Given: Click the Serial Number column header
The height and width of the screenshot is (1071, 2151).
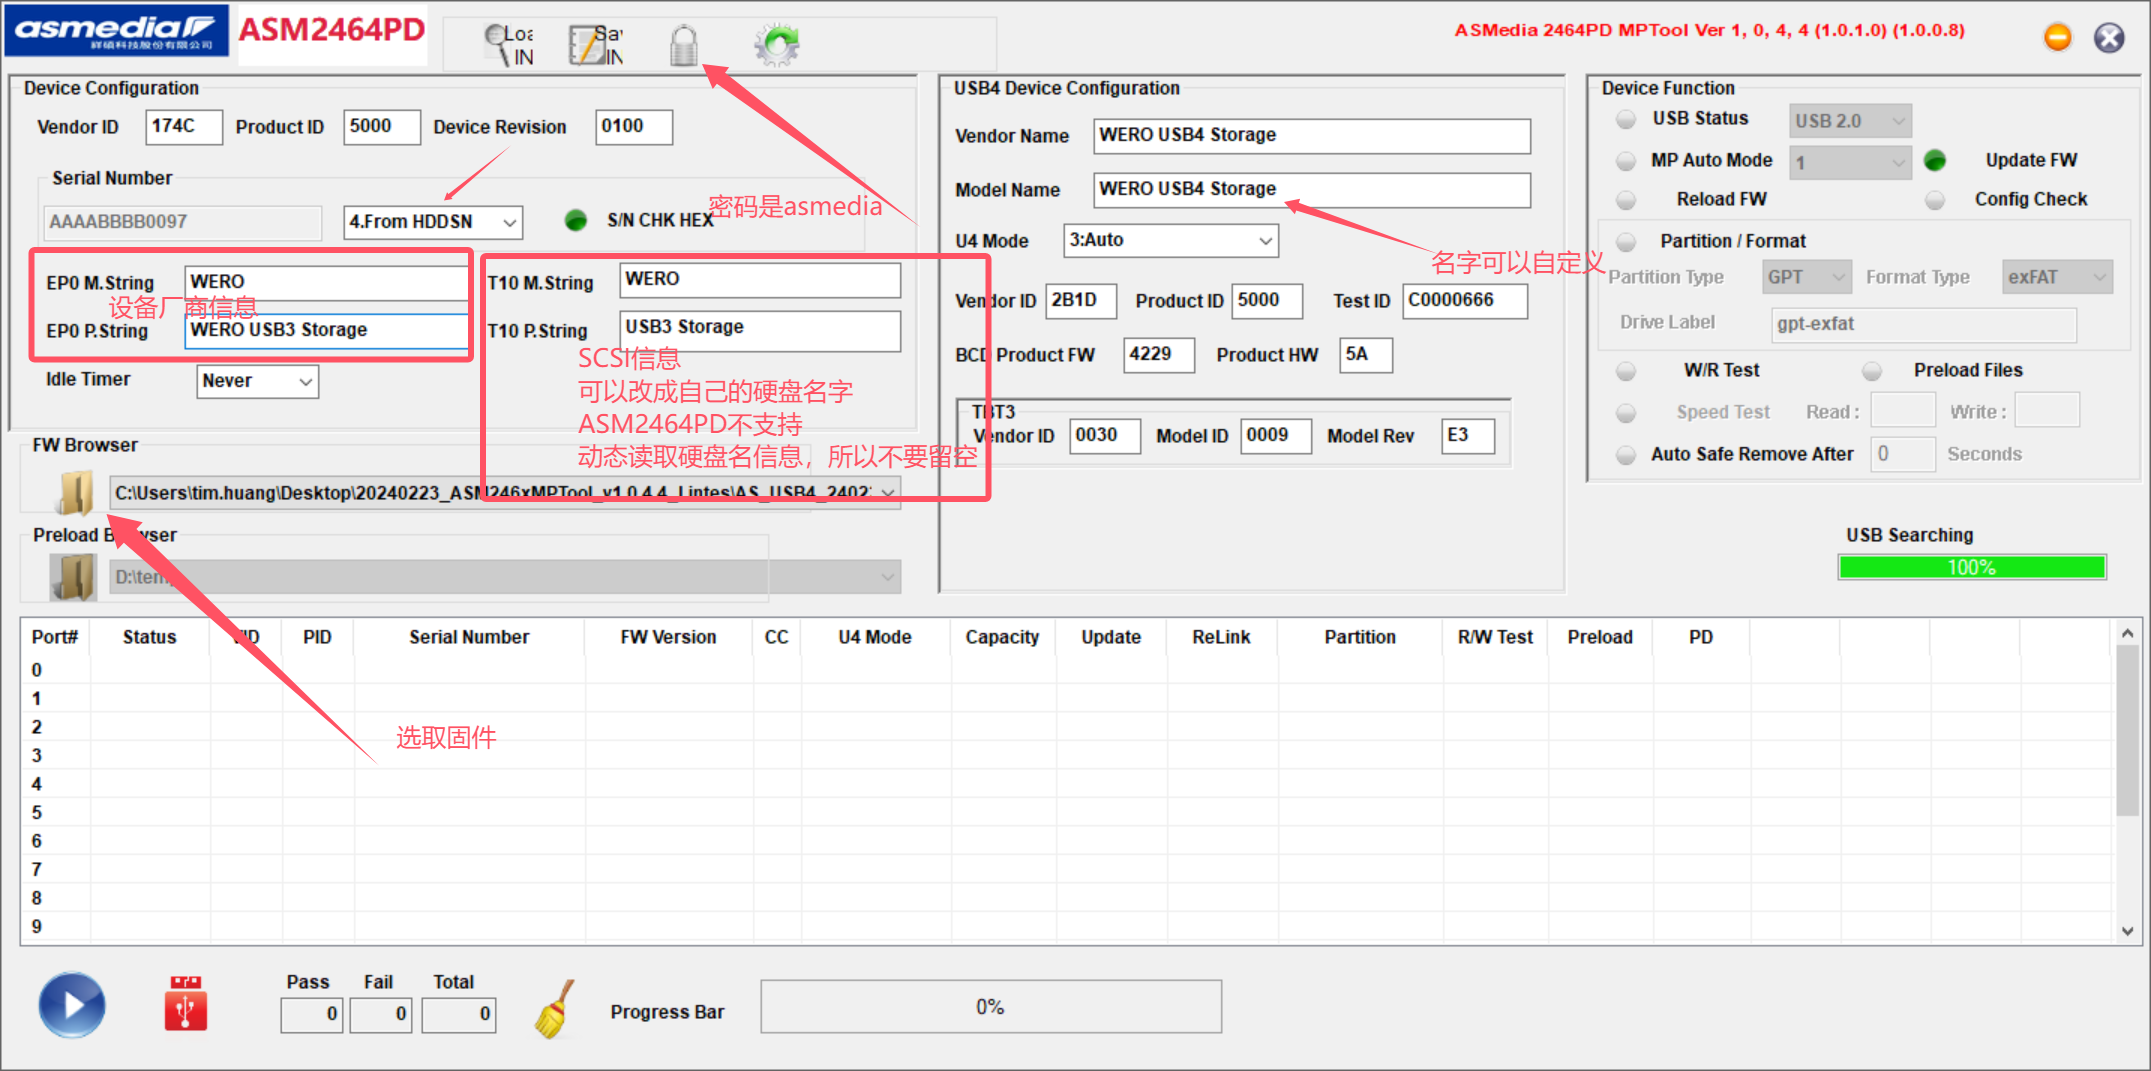Looking at the screenshot, I should click(x=469, y=637).
